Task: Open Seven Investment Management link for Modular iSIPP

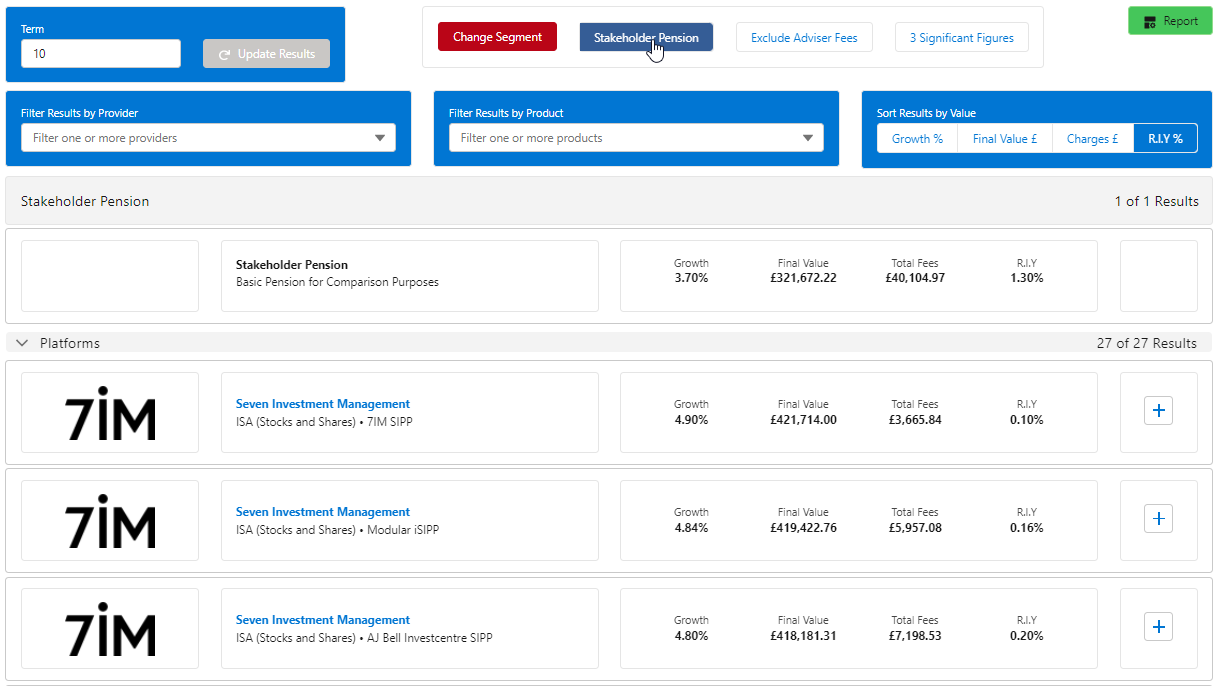Action: pyautogui.click(x=323, y=512)
